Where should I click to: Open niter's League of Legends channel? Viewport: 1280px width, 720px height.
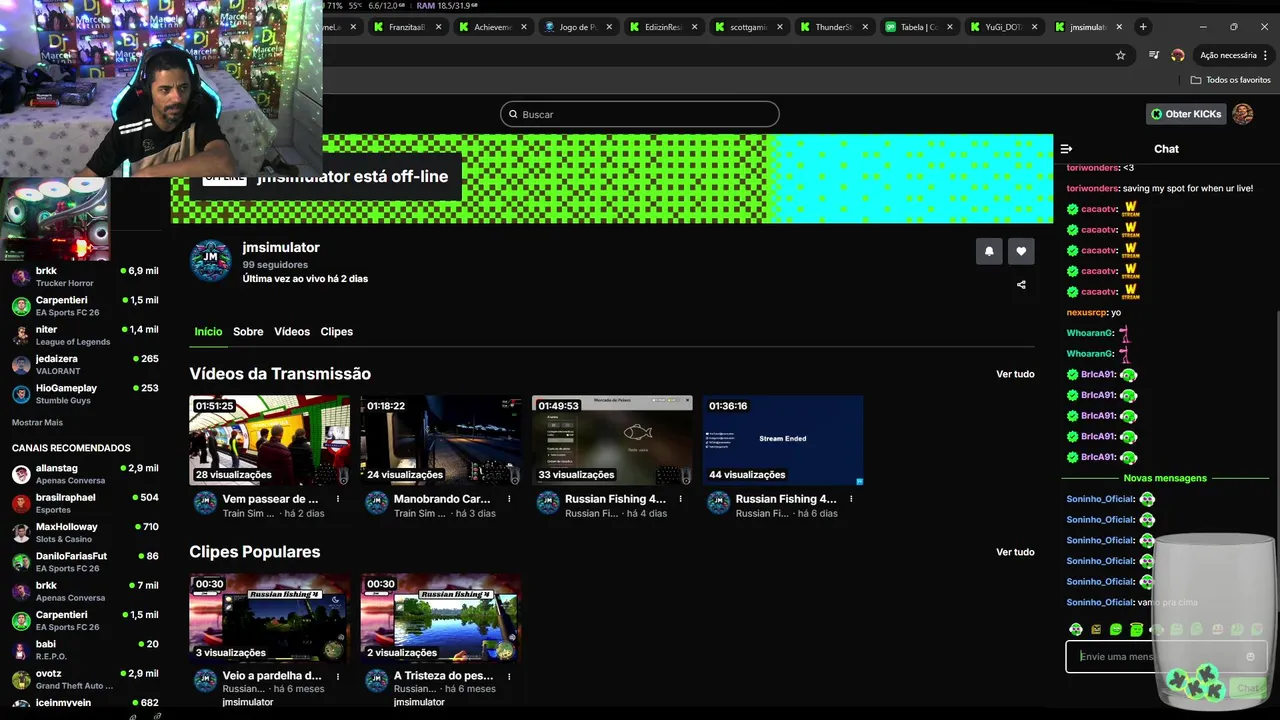coord(85,335)
